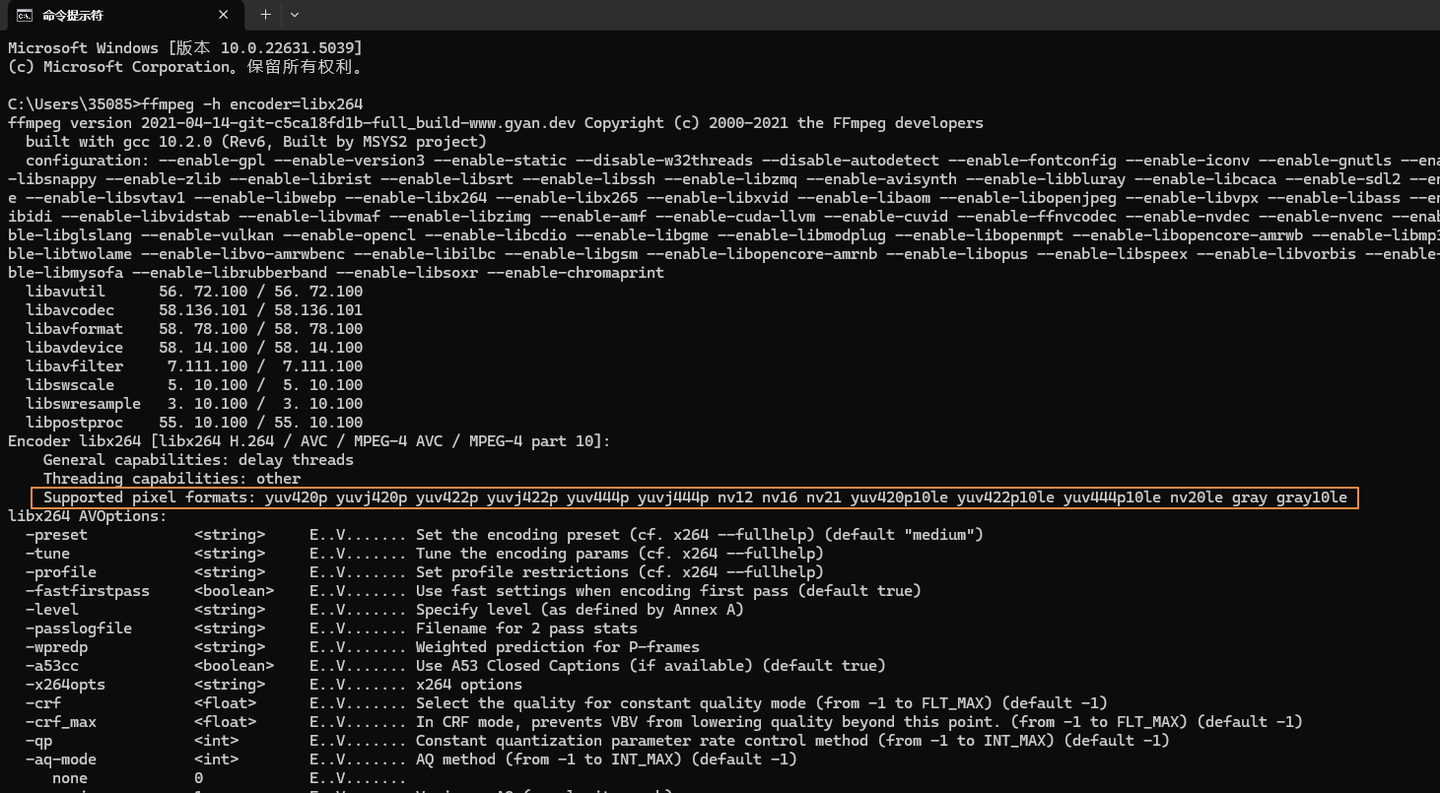The height and width of the screenshot is (793, 1440).
Task: Click the typed ffmpeg -h encoder=libx264 command
Action: [x=252, y=104]
